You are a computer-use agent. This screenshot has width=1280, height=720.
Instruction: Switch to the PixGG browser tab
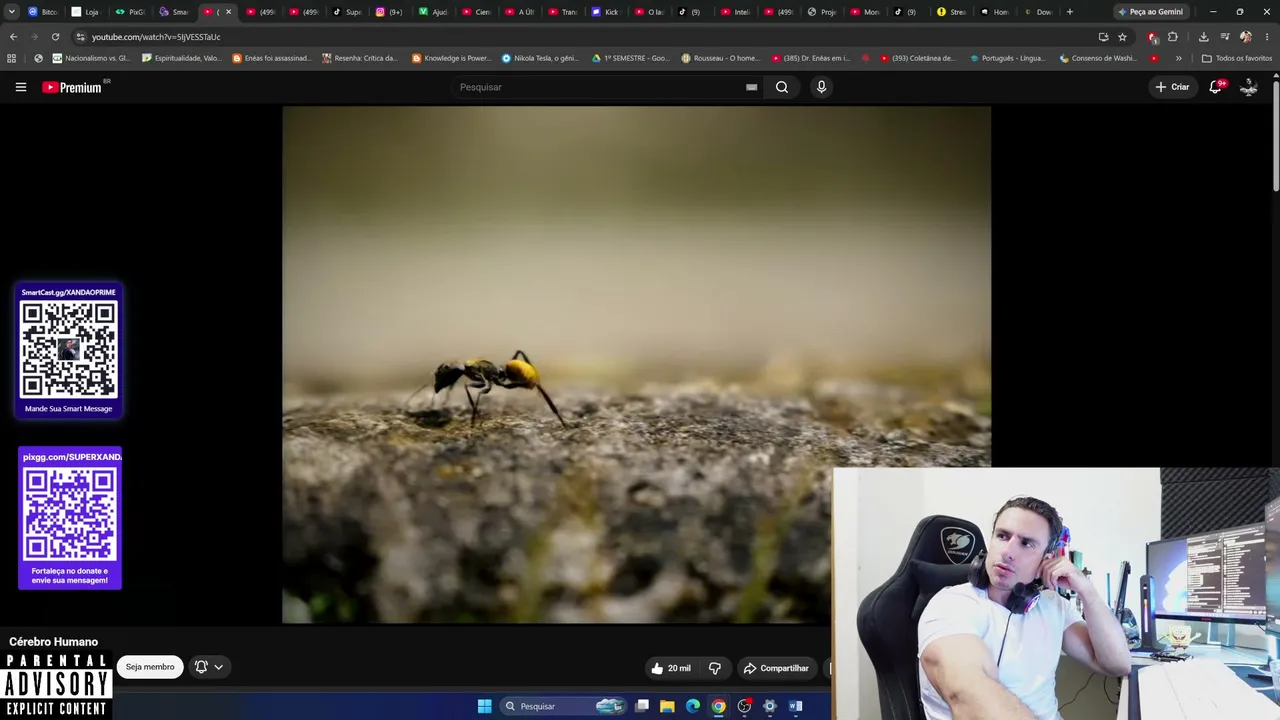point(130,12)
